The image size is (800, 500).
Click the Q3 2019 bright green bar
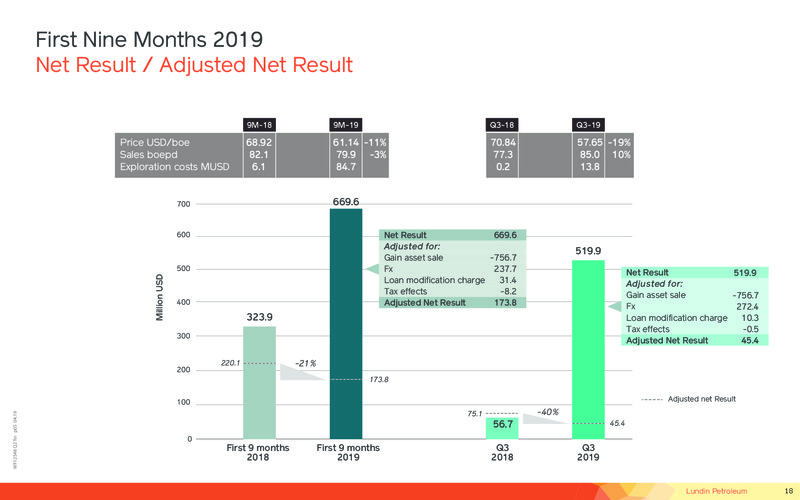pyautogui.click(x=588, y=349)
